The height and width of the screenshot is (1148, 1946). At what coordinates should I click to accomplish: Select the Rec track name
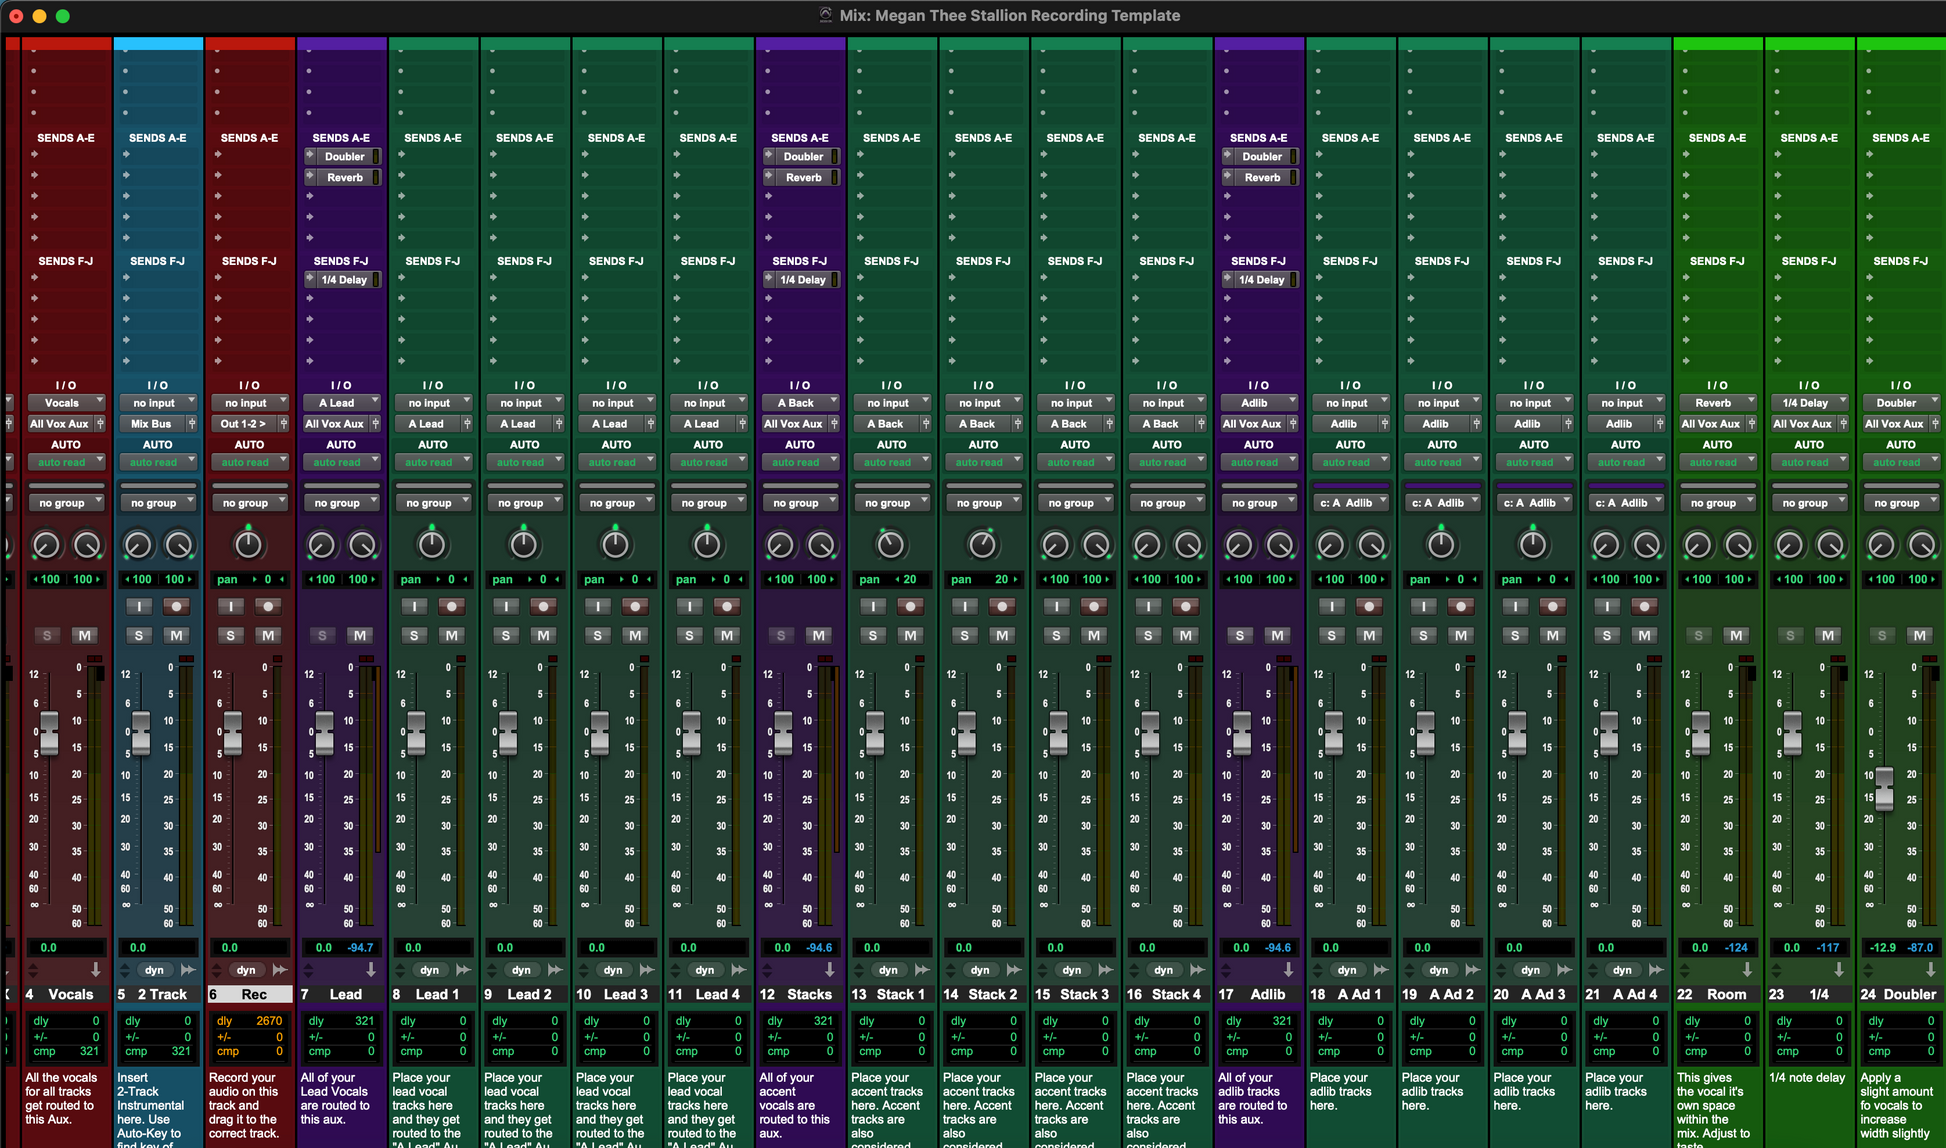pos(254,994)
